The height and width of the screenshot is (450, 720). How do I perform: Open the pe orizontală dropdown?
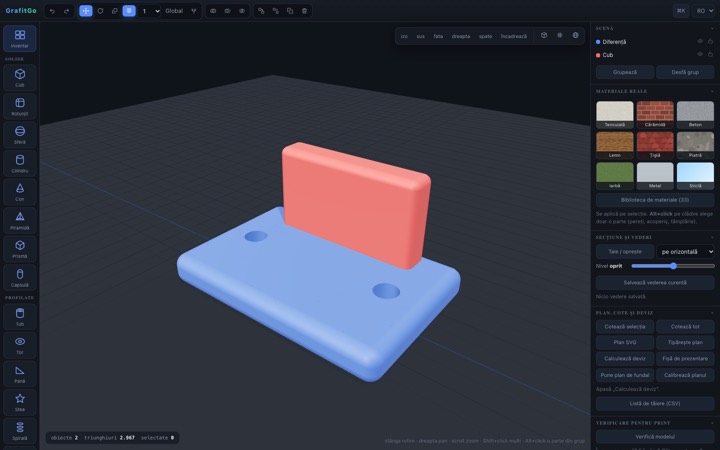tap(686, 252)
